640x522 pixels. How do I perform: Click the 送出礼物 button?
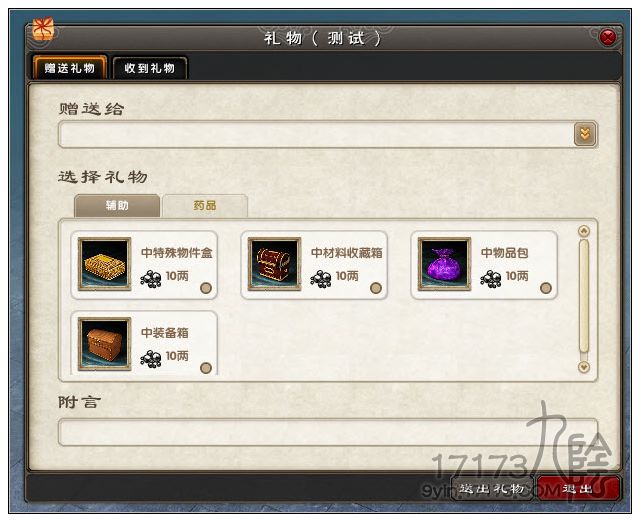click(x=492, y=488)
